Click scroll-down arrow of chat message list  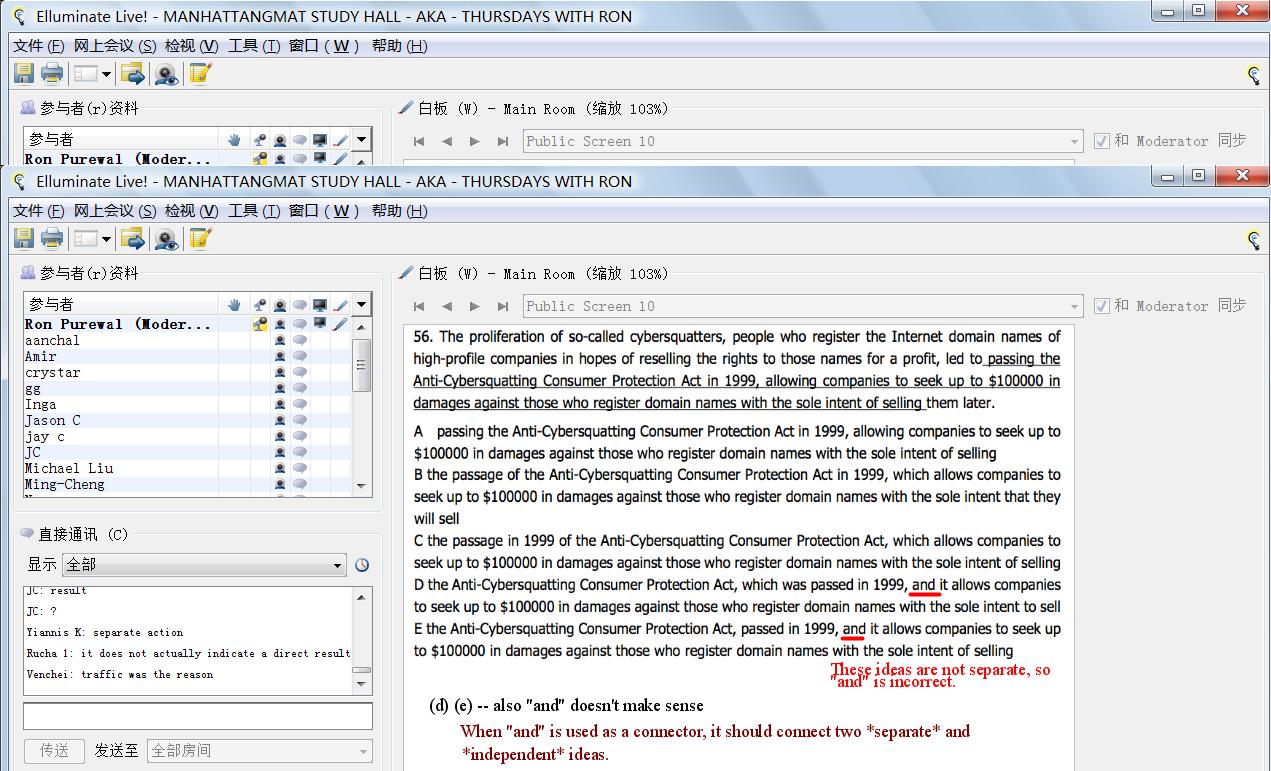(x=362, y=685)
